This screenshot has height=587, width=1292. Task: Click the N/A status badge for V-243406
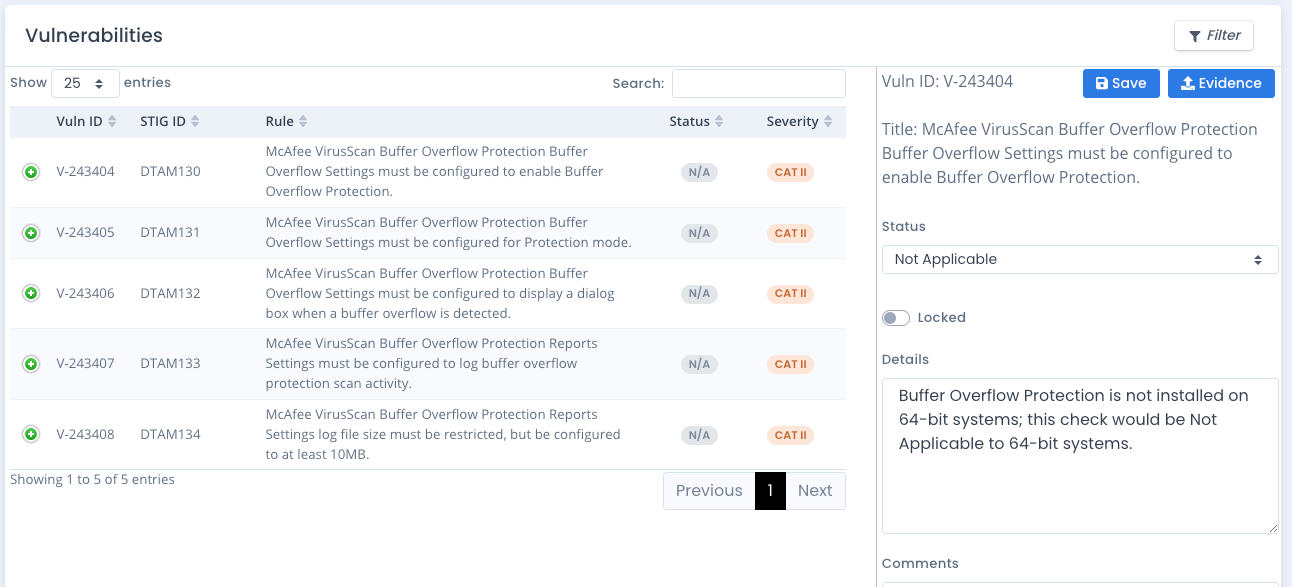tap(698, 294)
